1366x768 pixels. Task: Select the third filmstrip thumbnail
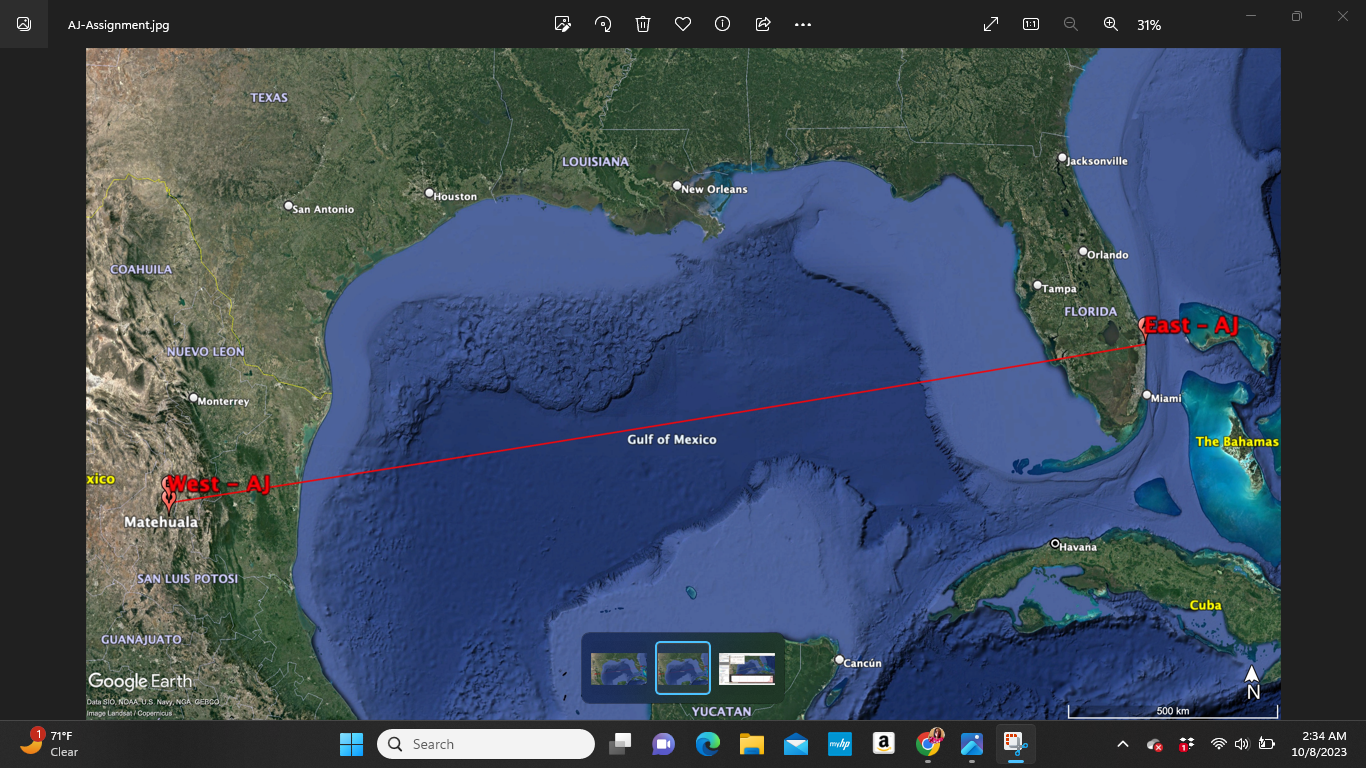(748, 668)
